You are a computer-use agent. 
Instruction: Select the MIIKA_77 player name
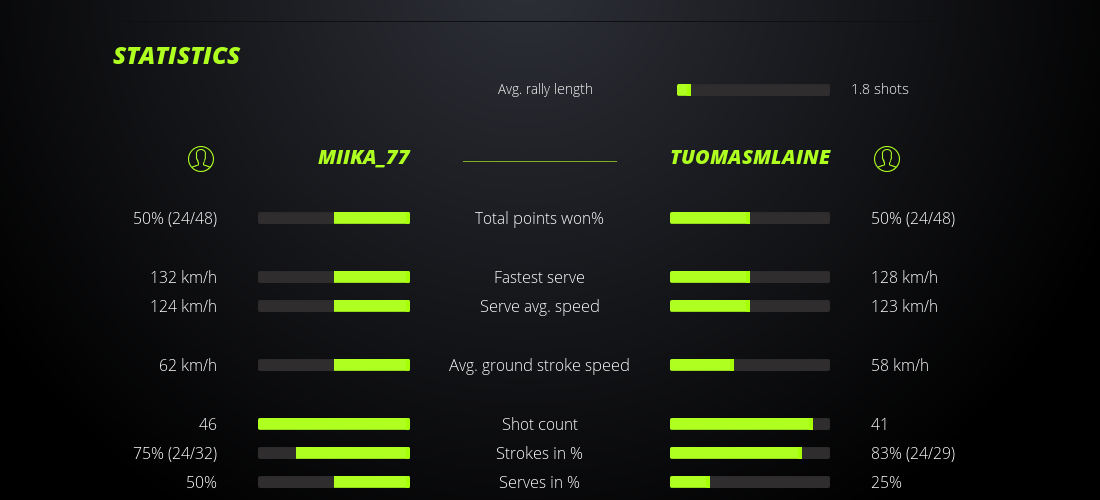[364, 158]
